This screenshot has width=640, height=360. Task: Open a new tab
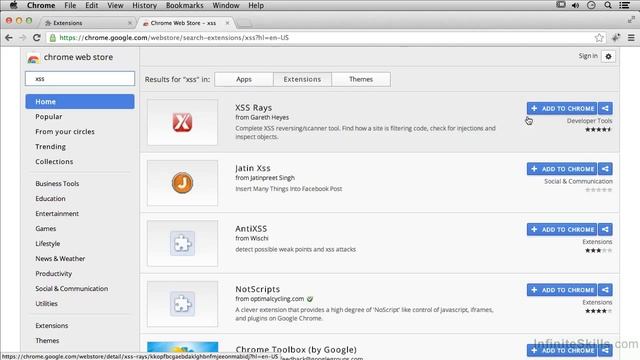coord(244,23)
